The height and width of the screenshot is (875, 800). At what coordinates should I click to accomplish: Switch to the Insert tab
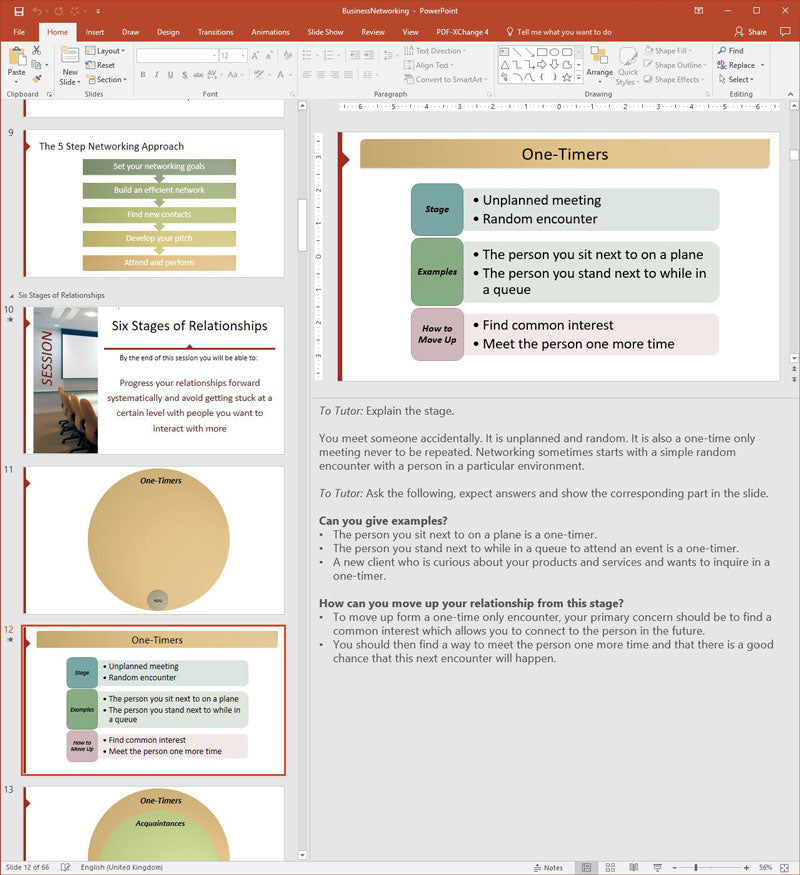tap(94, 32)
